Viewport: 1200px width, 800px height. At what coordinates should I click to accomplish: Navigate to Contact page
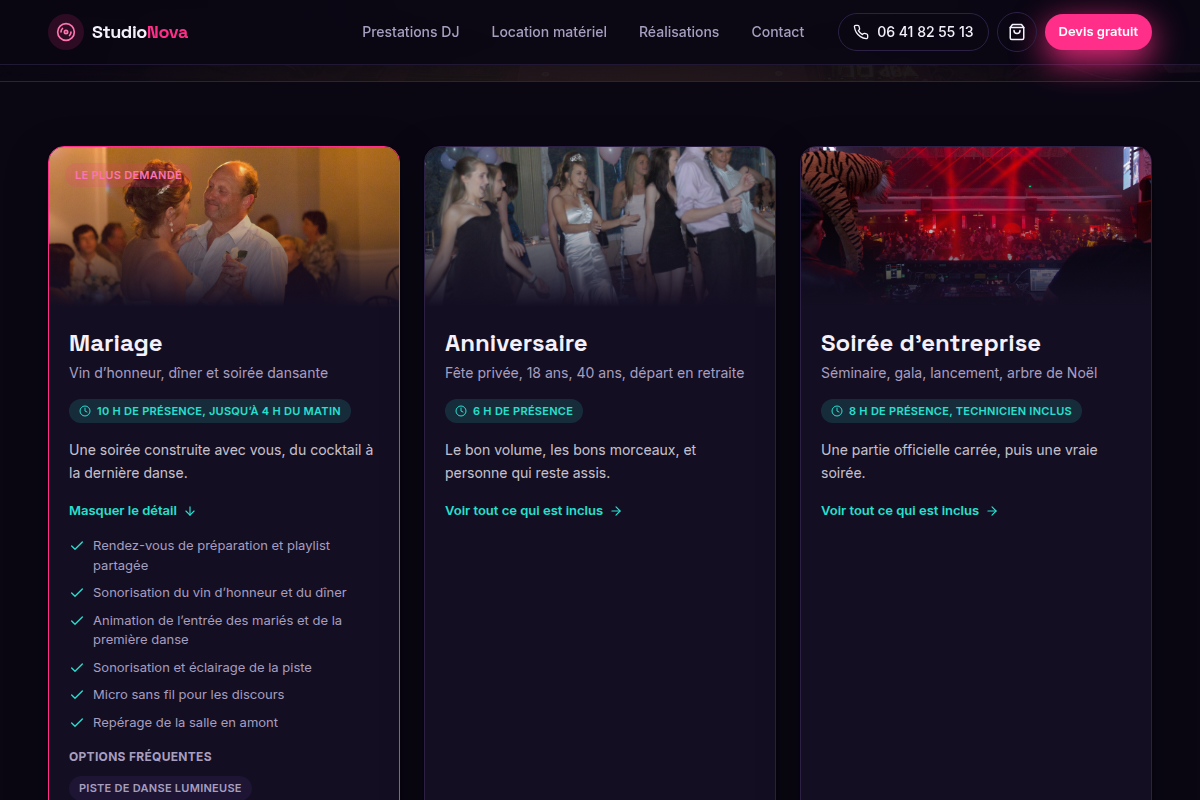(778, 32)
